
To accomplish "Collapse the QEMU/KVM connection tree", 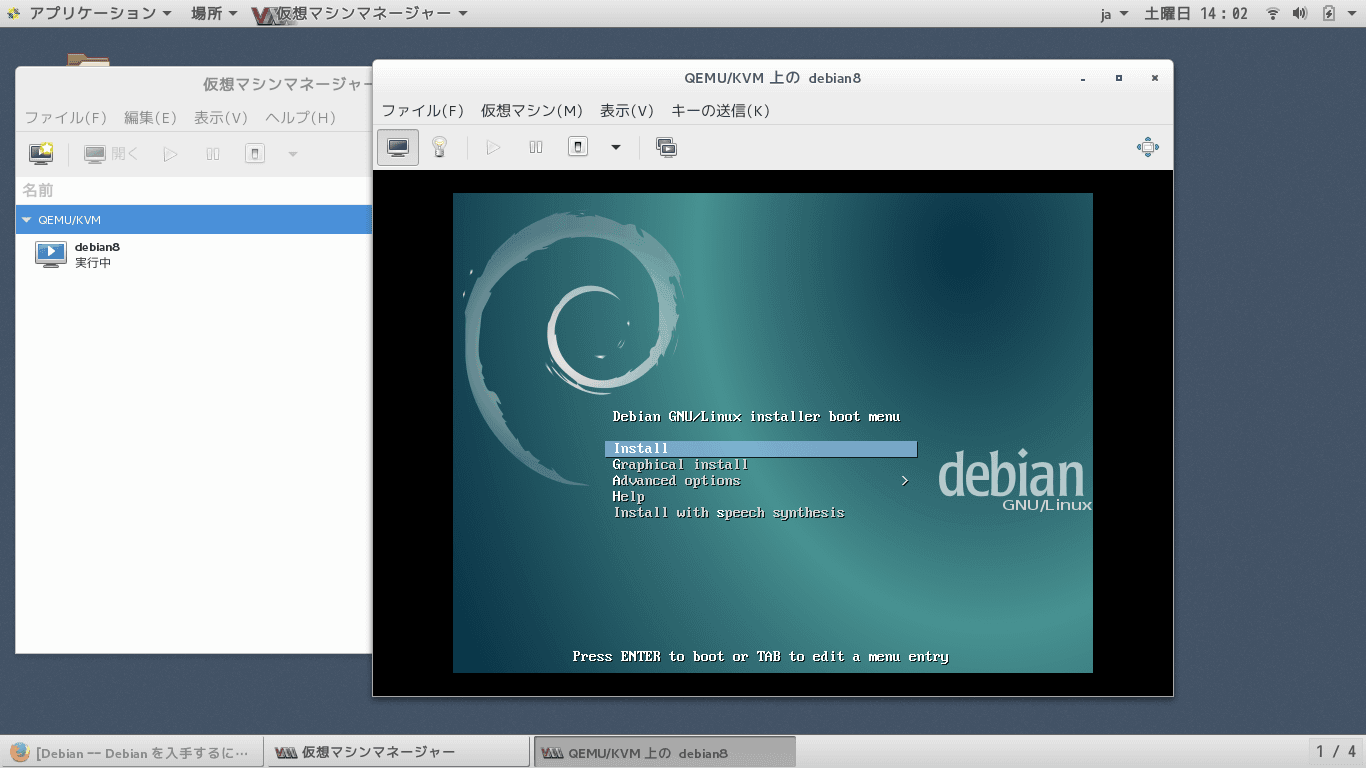I will click(27, 220).
